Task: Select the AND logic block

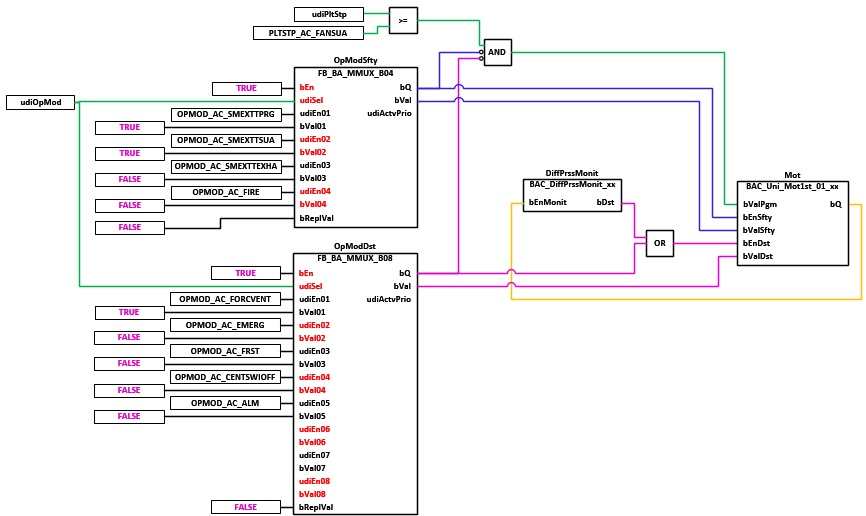Action: click(x=498, y=52)
